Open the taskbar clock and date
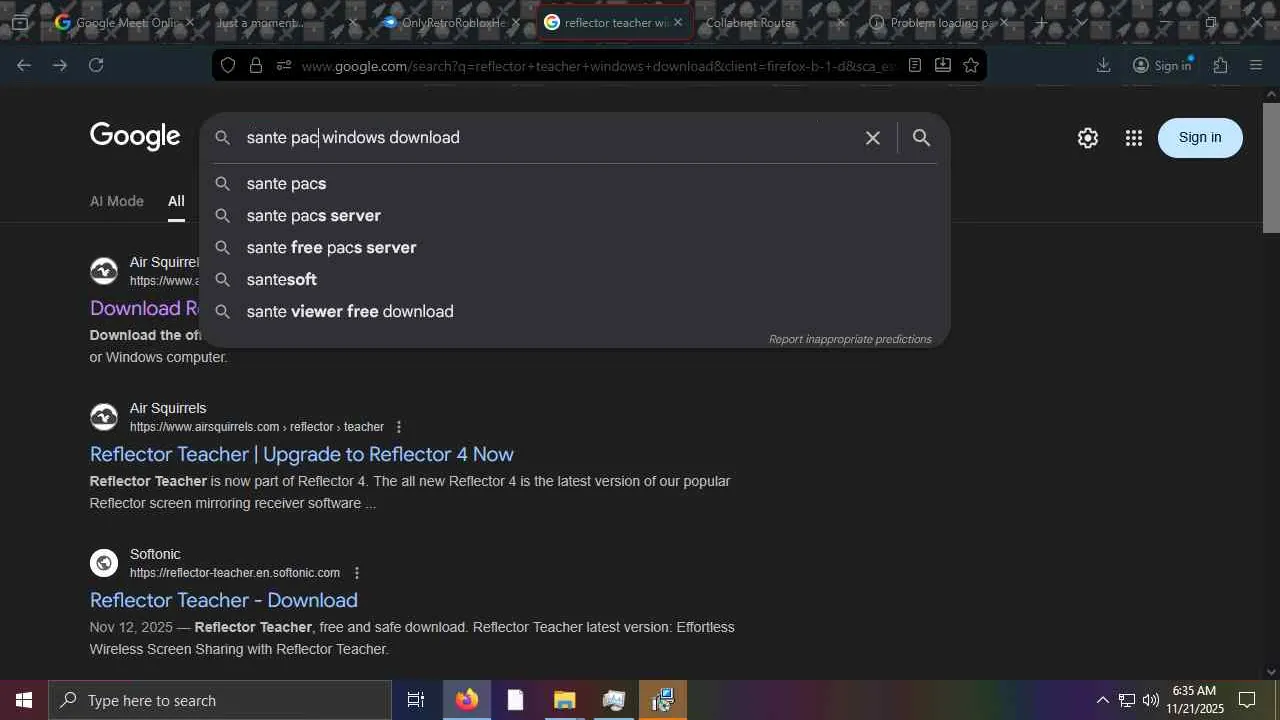Viewport: 1280px width, 720px height. (1195, 700)
